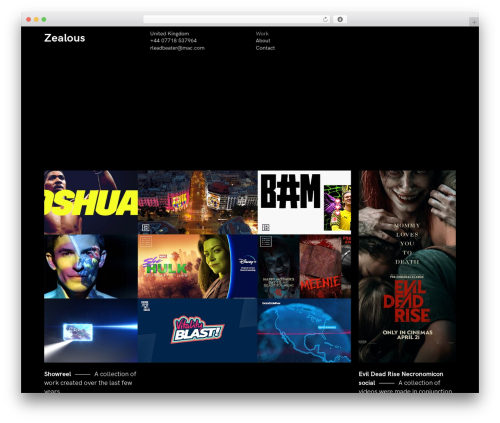
Task: Open the Joshua boxing thumbnail
Action: tap(91, 202)
